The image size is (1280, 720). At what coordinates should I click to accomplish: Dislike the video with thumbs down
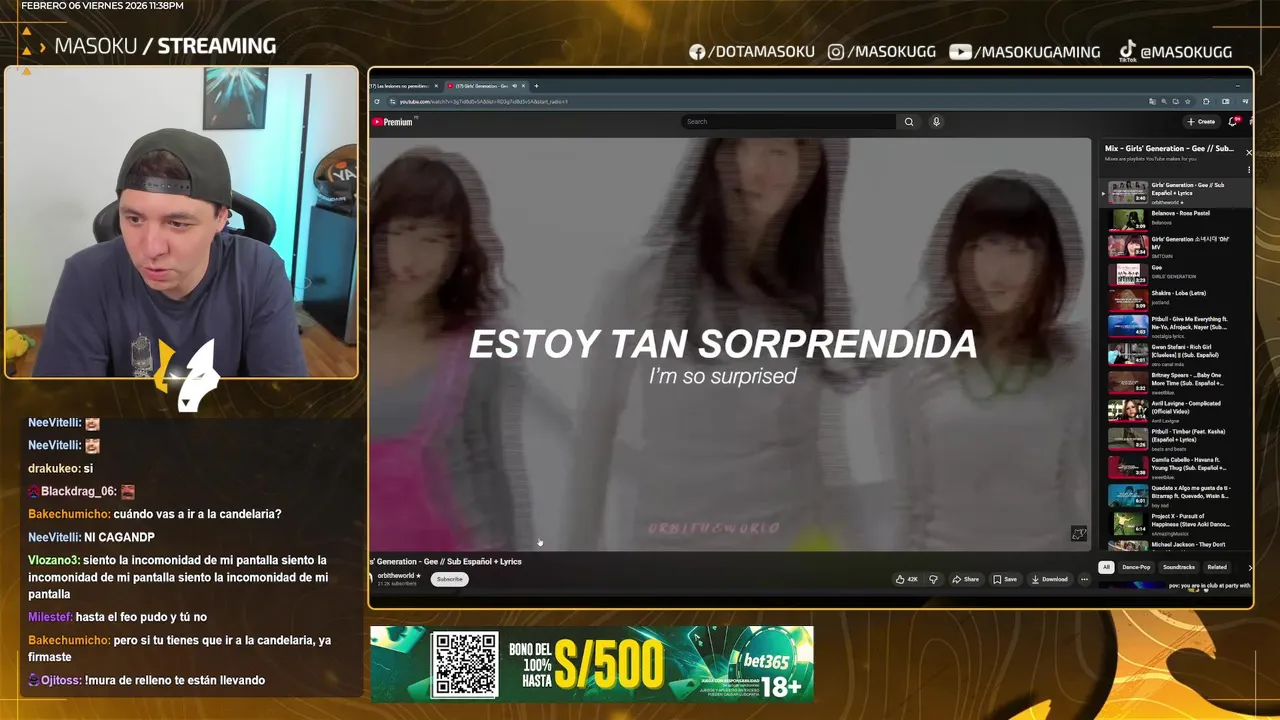coord(933,579)
